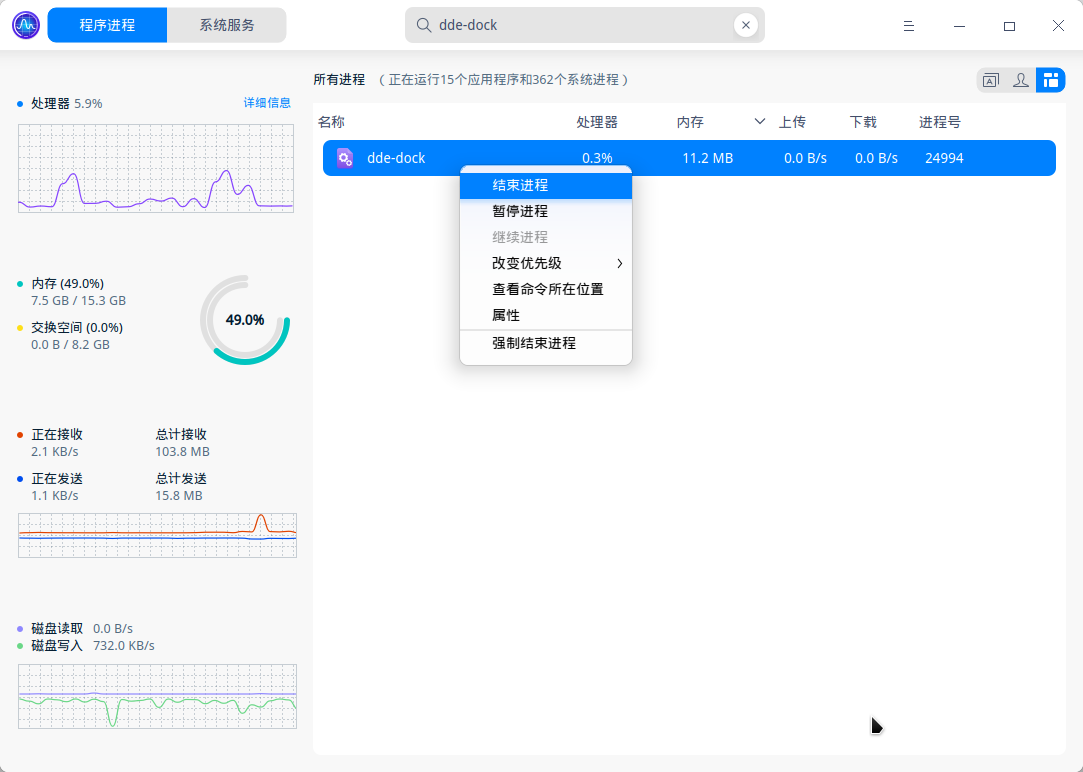Image resolution: width=1083 pixels, height=772 pixels.
Task: Open the 详细信息 processor details link
Action: pos(266,102)
